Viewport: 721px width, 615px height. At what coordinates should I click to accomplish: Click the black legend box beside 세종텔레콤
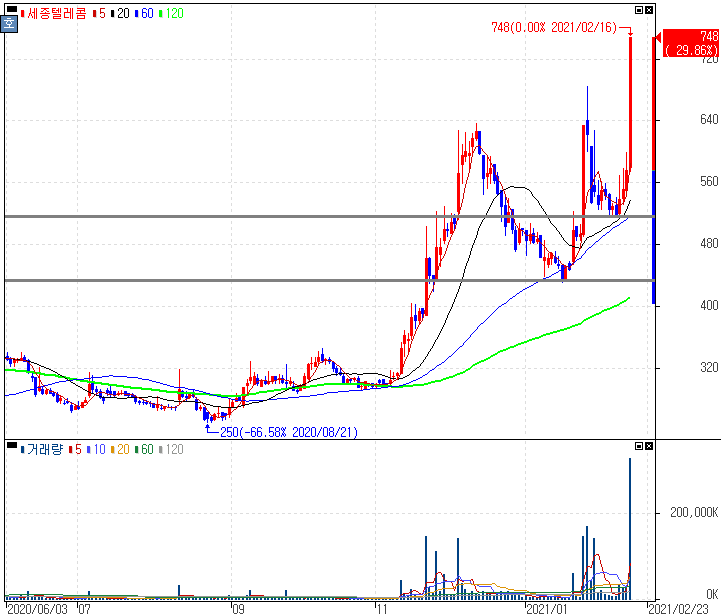[12, 9]
